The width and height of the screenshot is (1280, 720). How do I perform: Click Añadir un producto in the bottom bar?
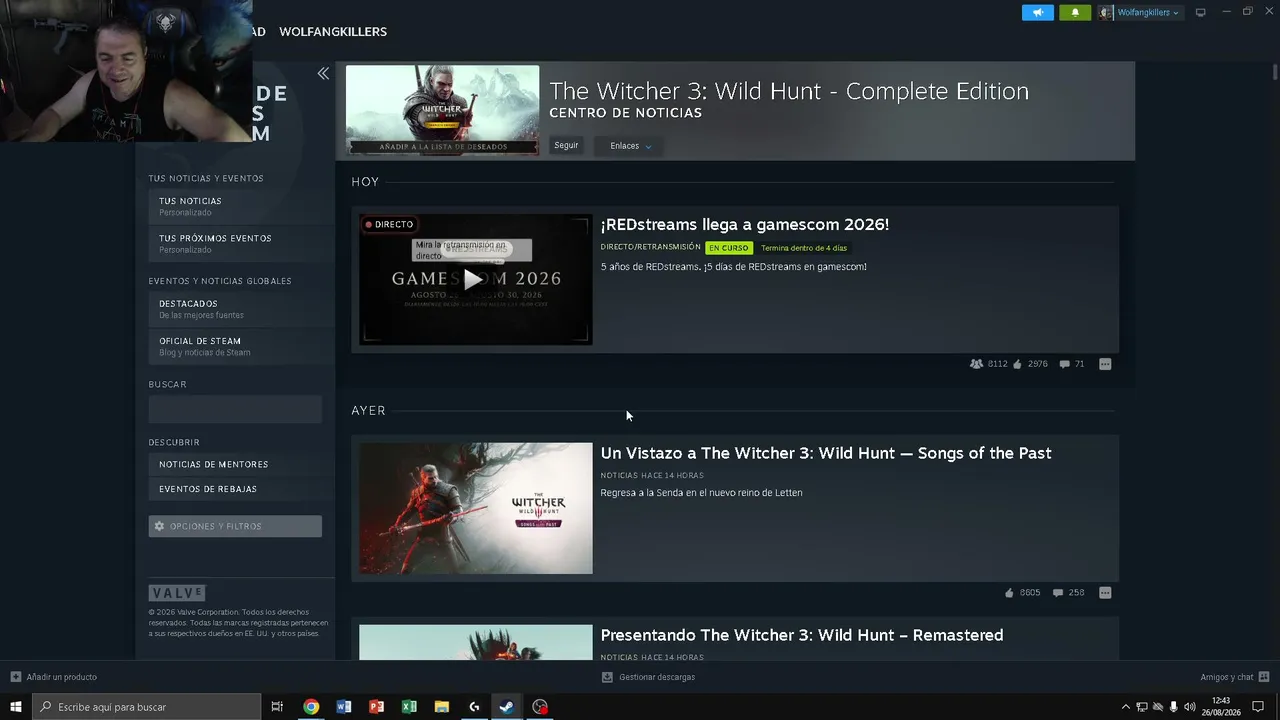tap(54, 677)
